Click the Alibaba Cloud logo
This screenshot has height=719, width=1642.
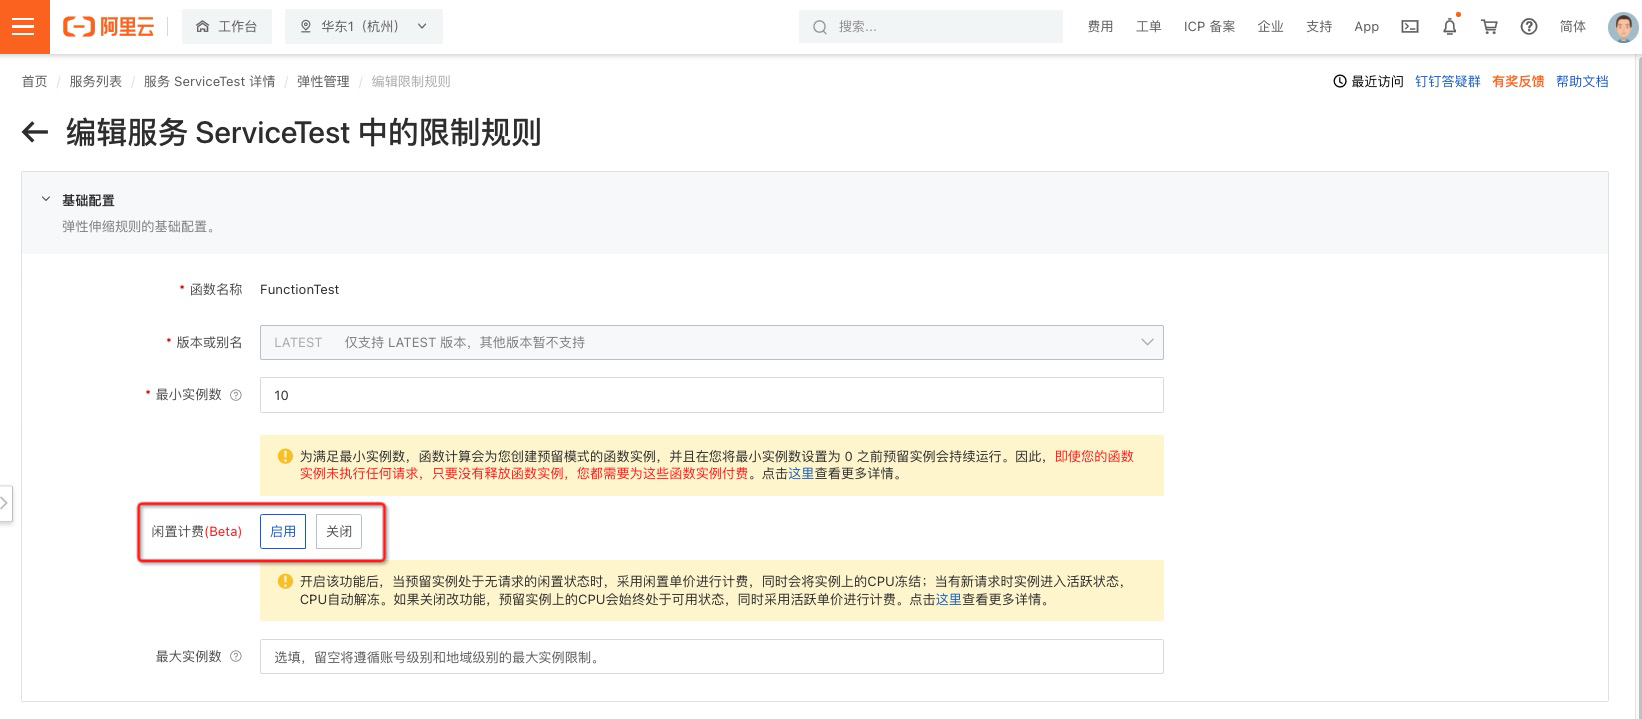point(108,27)
